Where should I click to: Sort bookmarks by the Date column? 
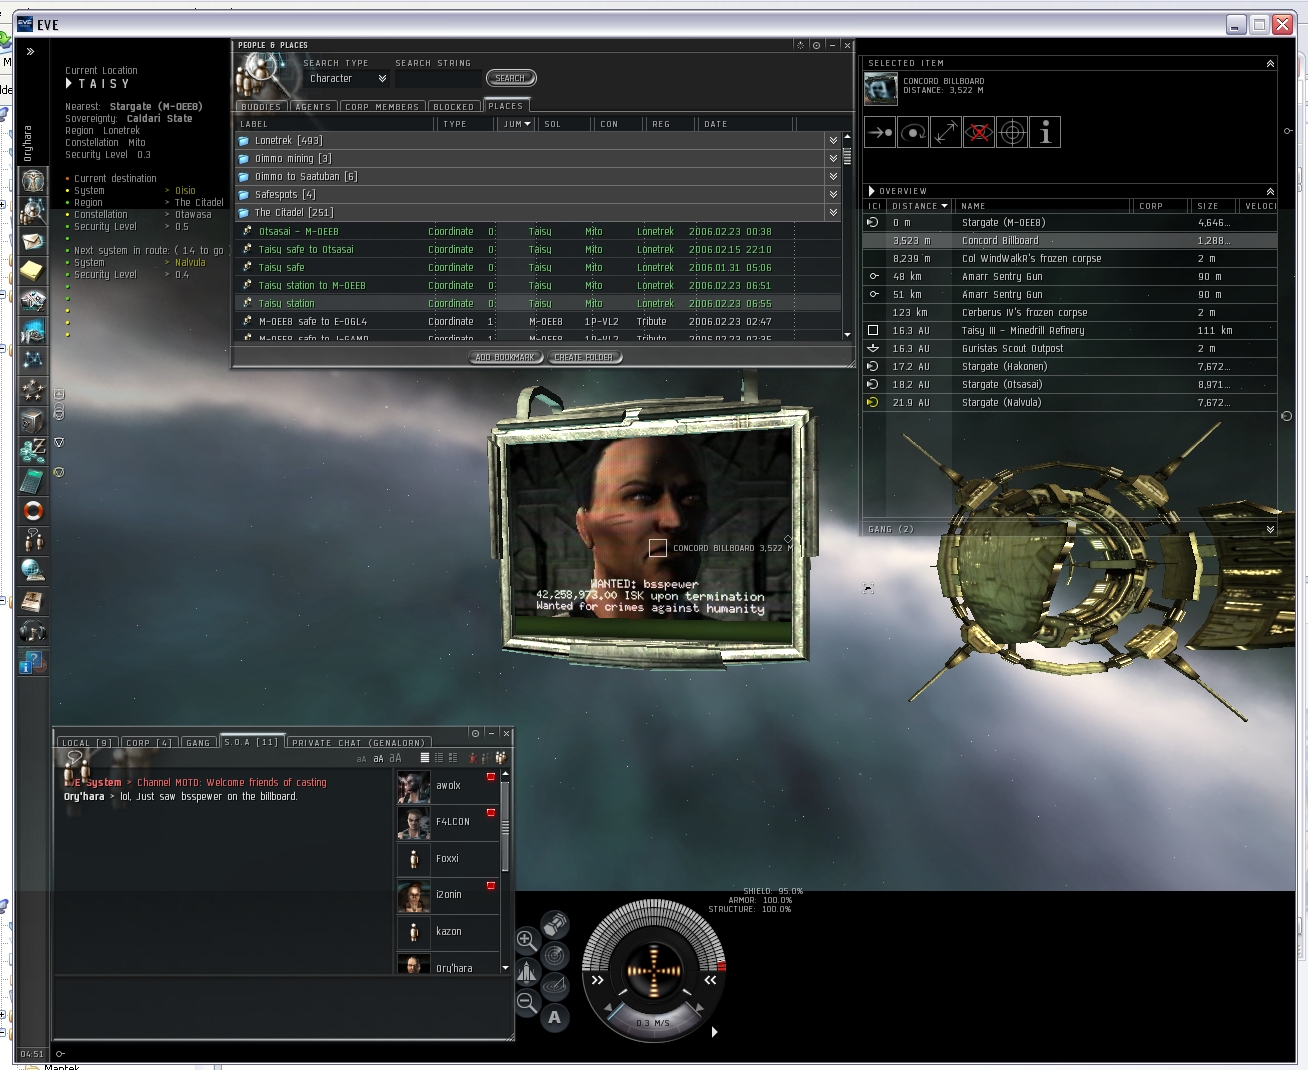746,124
